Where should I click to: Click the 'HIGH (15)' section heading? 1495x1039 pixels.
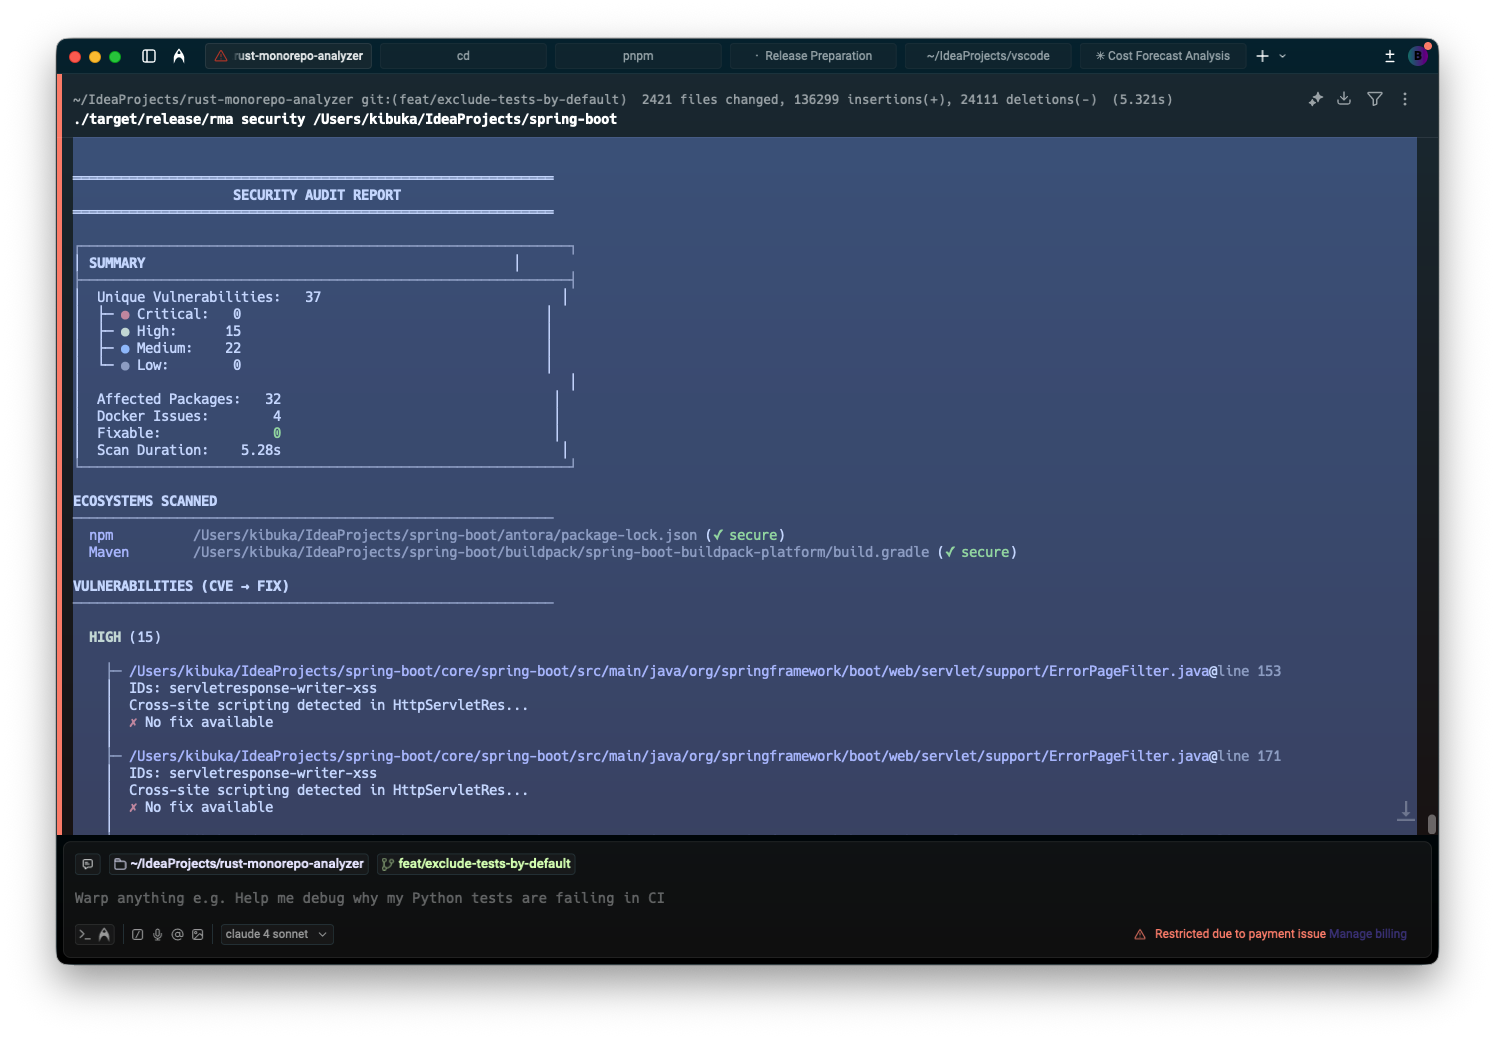pyautogui.click(x=125, y=637)
